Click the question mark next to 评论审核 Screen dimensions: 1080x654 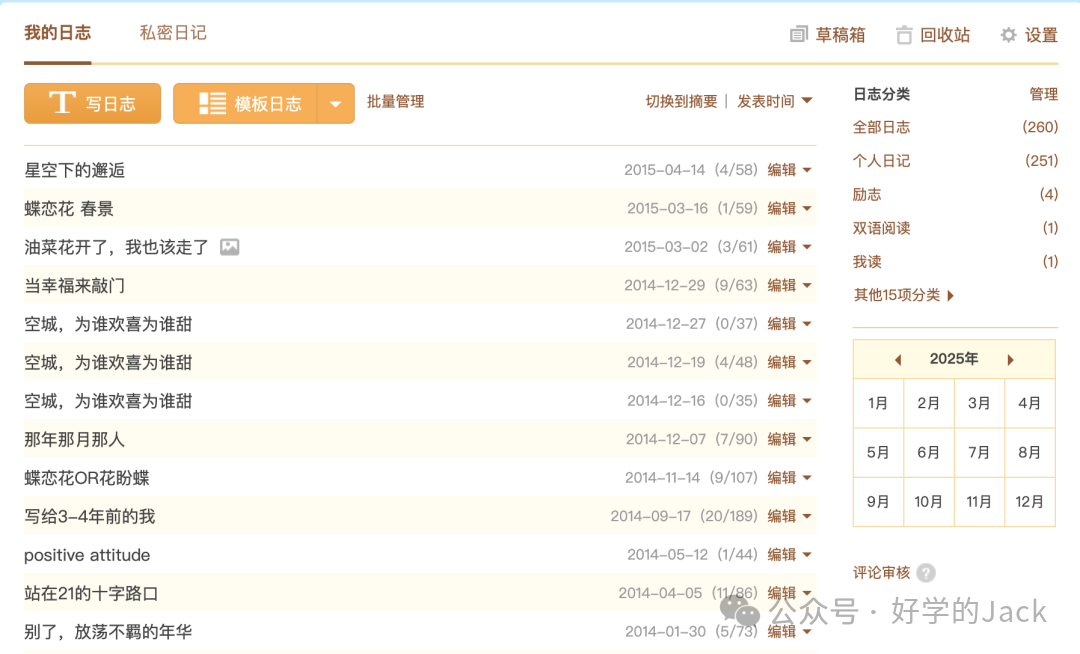926,573
